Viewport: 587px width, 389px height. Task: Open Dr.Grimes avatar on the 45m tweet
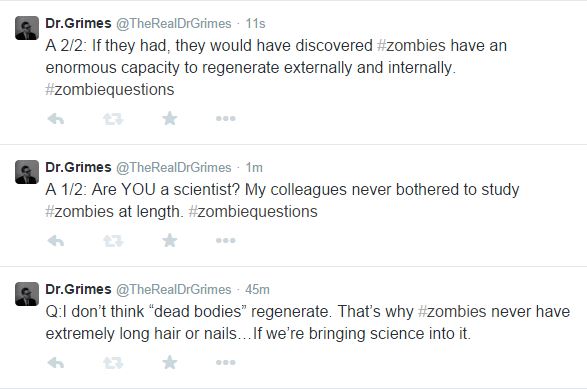pyautogui.click(x=27, y=294)
